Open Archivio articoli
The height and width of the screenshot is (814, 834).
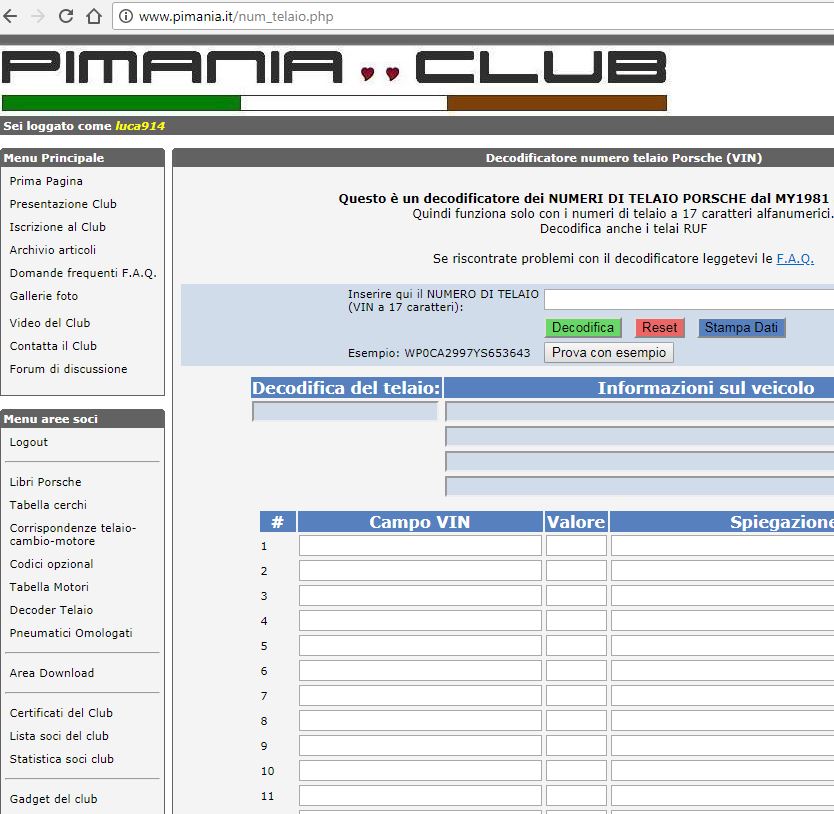tap(53, 250)
